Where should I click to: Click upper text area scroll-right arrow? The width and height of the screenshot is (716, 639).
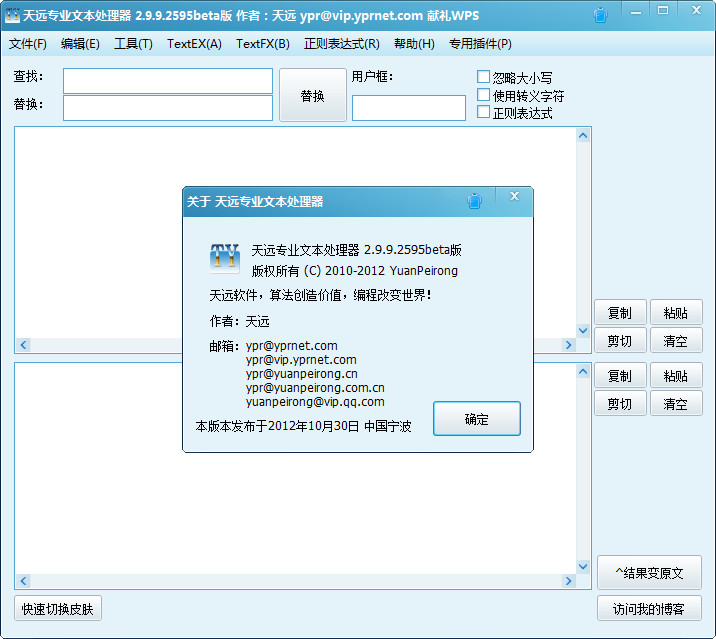[569, 344]
